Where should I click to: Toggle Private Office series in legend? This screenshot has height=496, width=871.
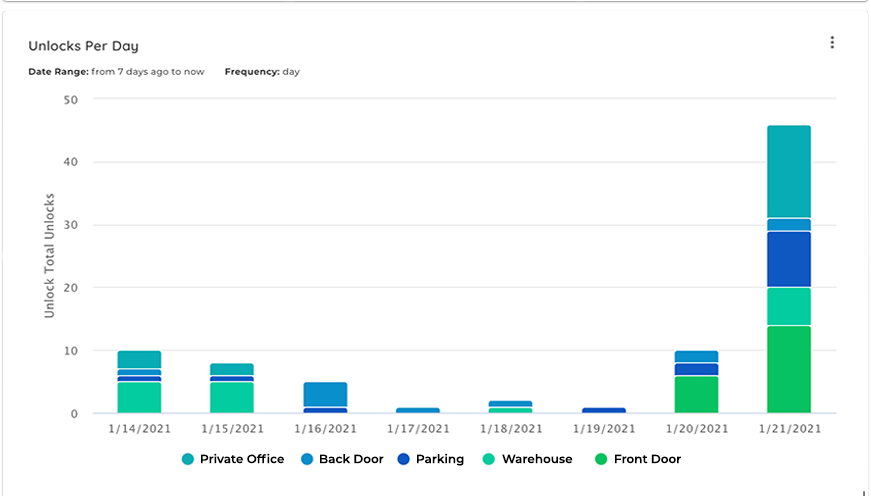pyautogui.click(x=232, y=459)
